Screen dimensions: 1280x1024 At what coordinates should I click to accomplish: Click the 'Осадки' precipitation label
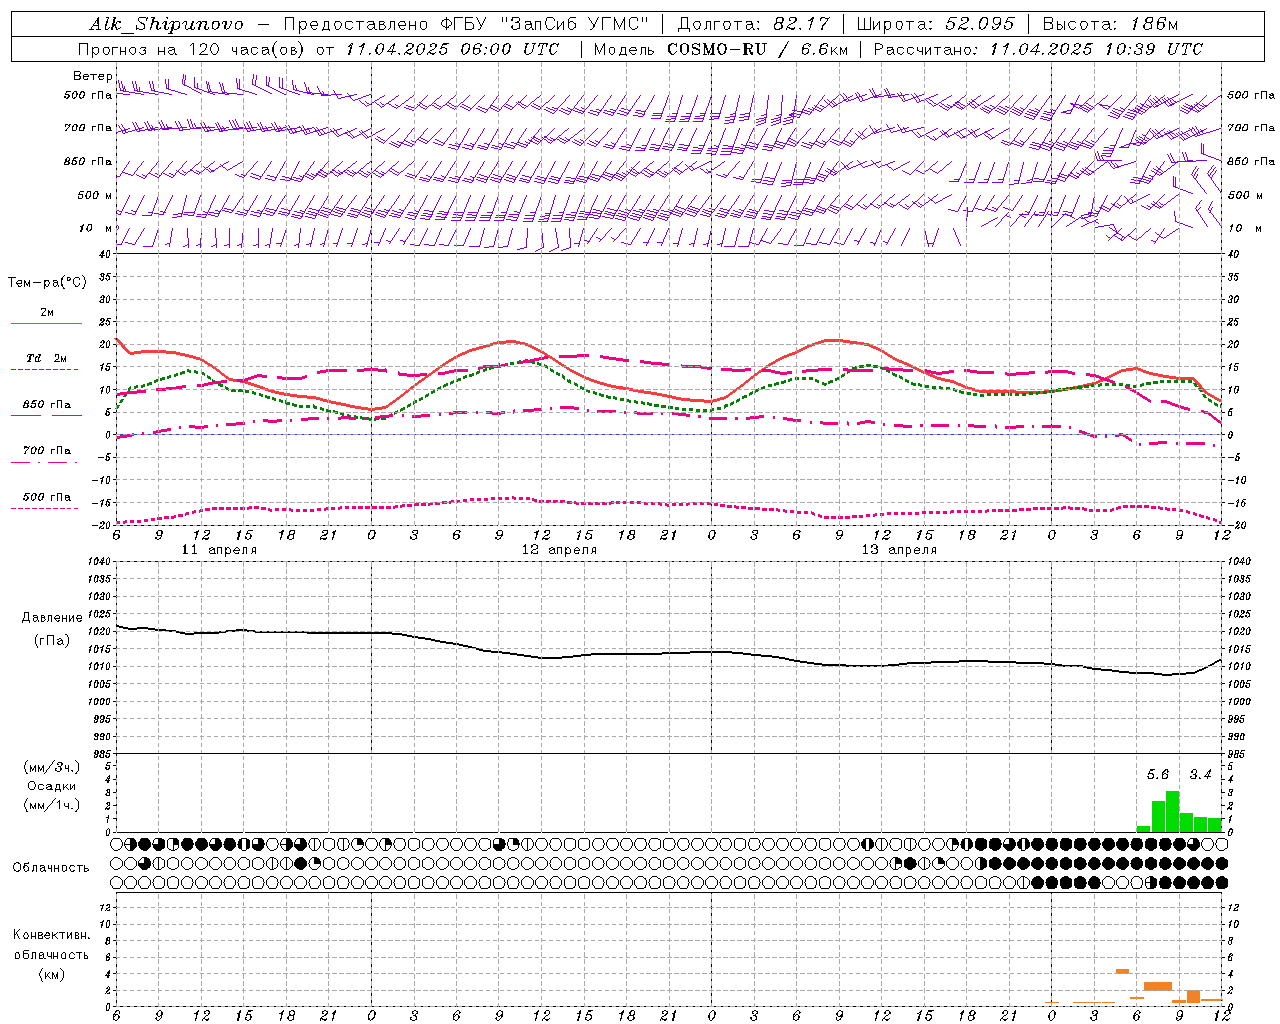pyautogui.click(x=52, y=786)
